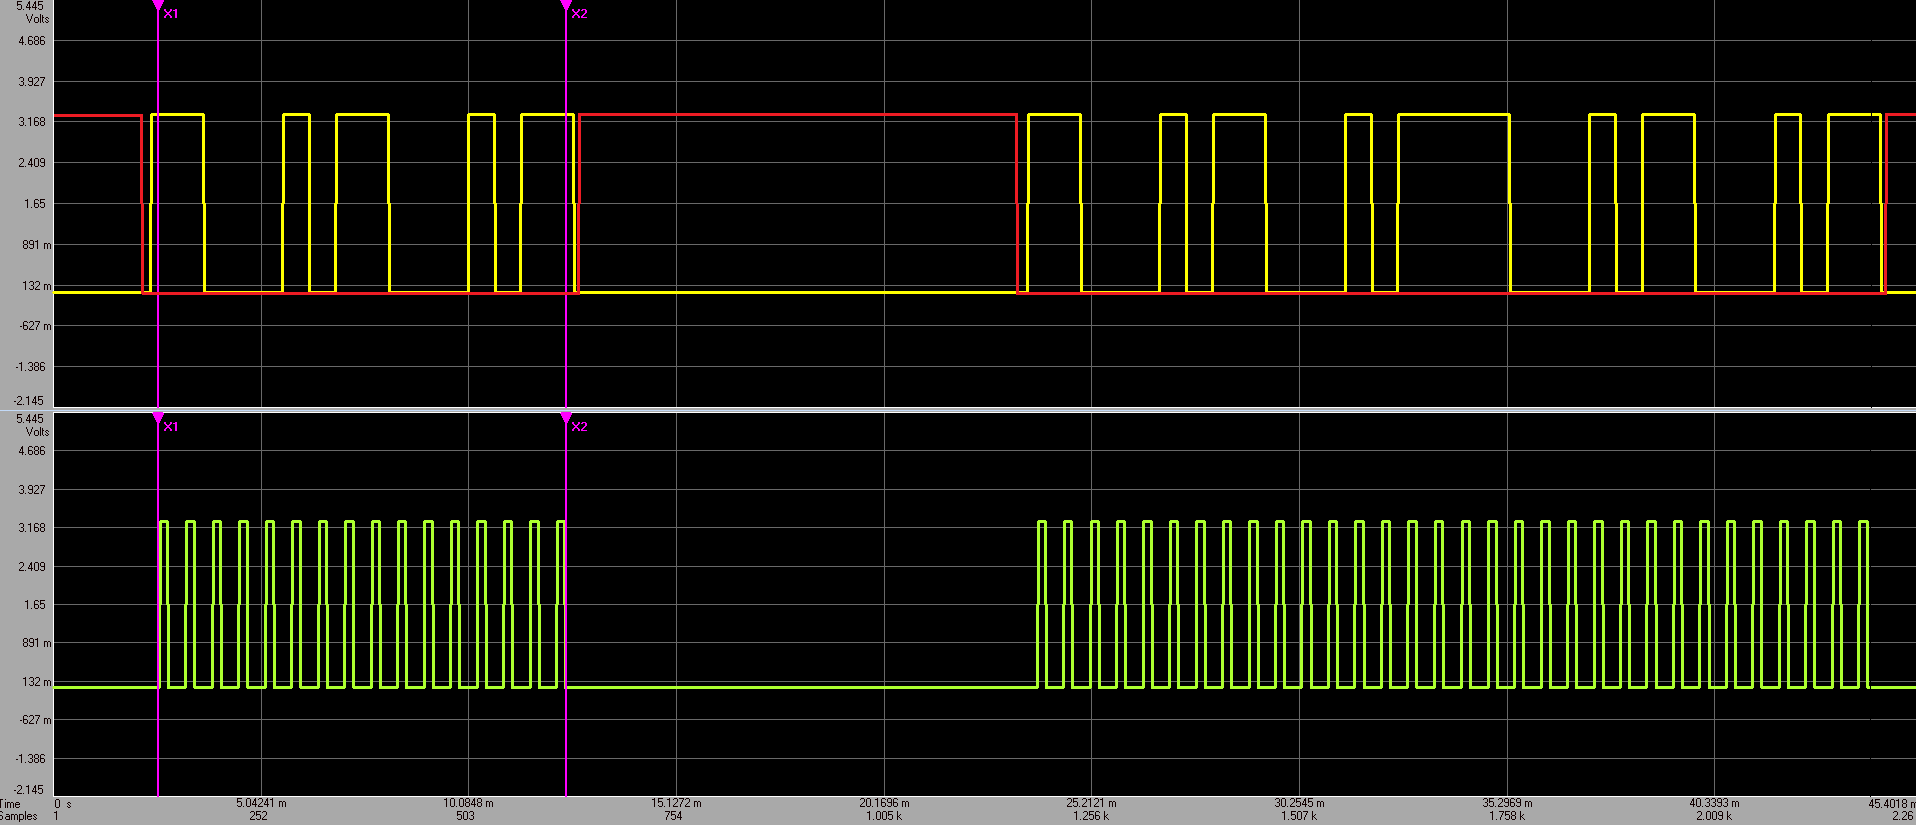This screenshot has width=1916, height=826.
Task: Click the "1.507 k" sample label
Action: 1299,816
